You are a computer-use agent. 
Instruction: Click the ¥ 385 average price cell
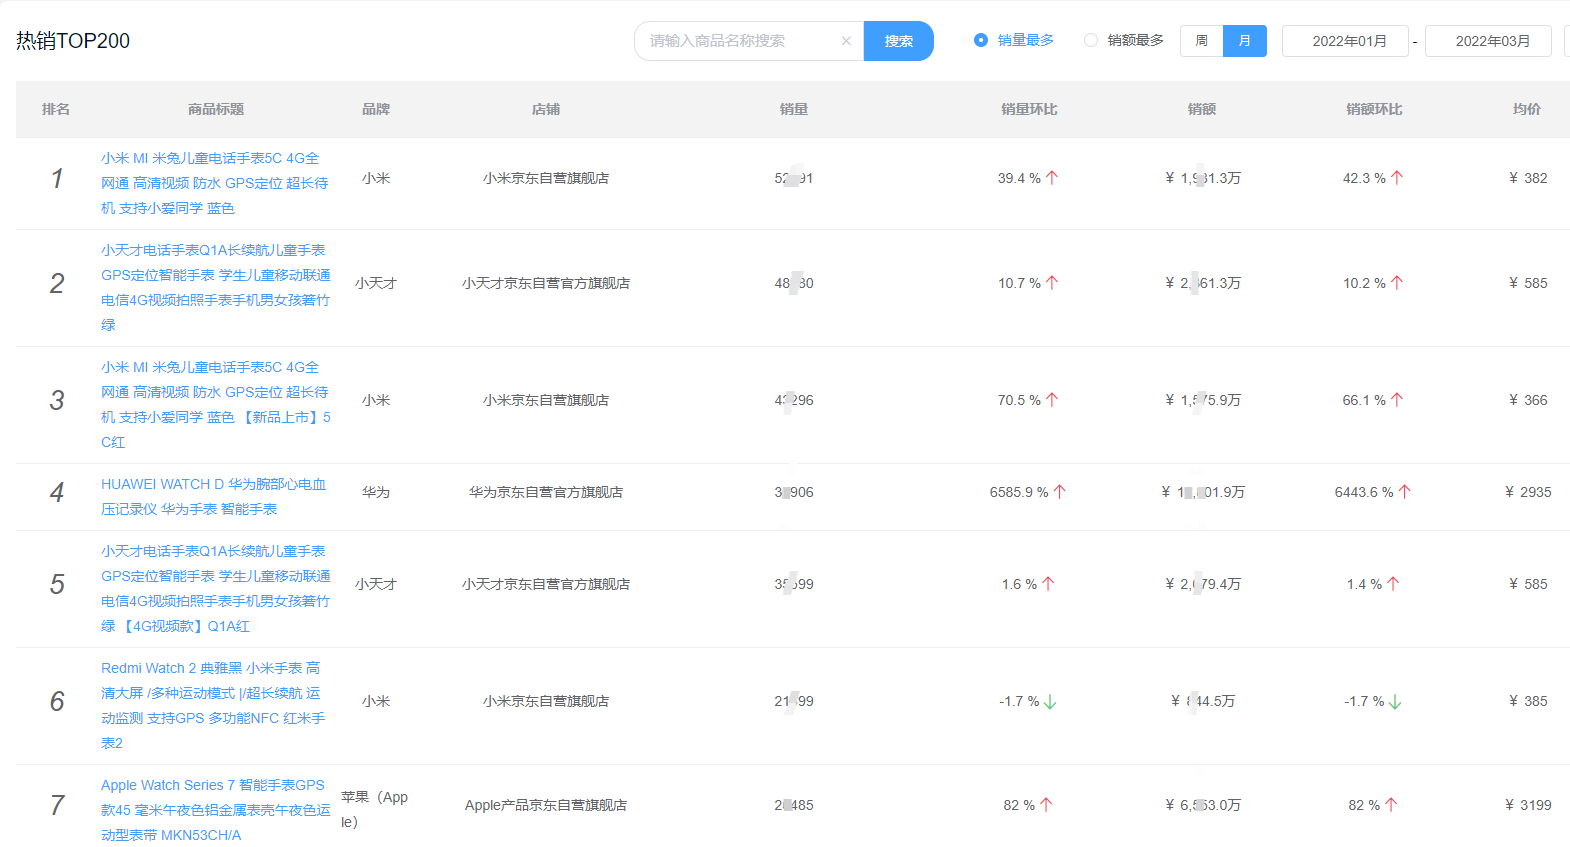point(1528,701)
